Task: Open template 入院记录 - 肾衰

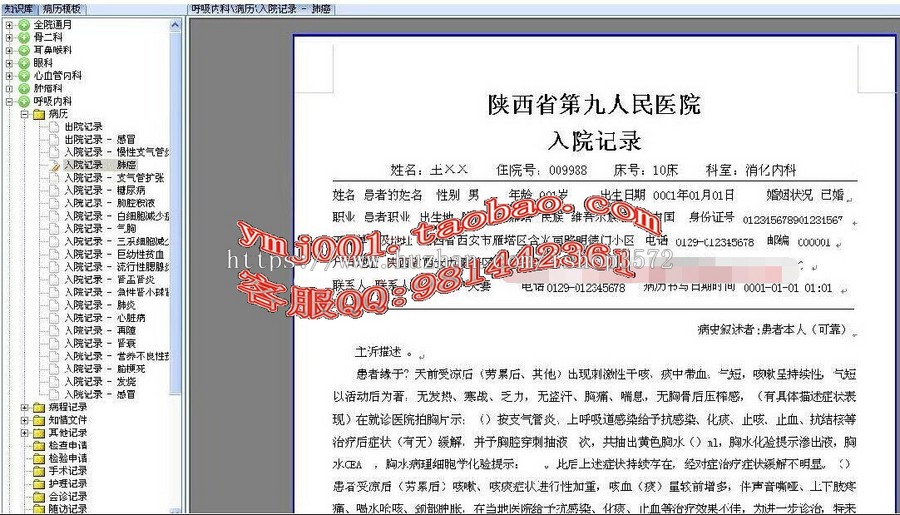Action: coord(100,343)
